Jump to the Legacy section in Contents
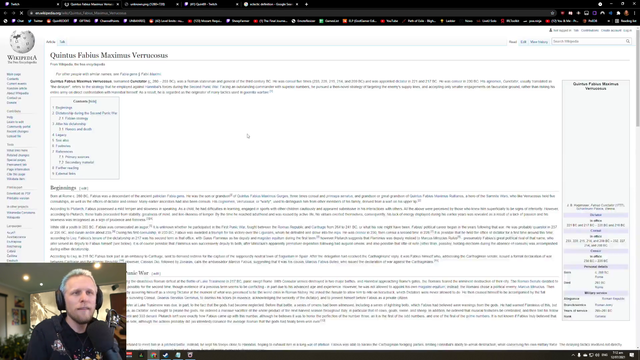This screenshot has width=640, height=360. pos(61,135)
